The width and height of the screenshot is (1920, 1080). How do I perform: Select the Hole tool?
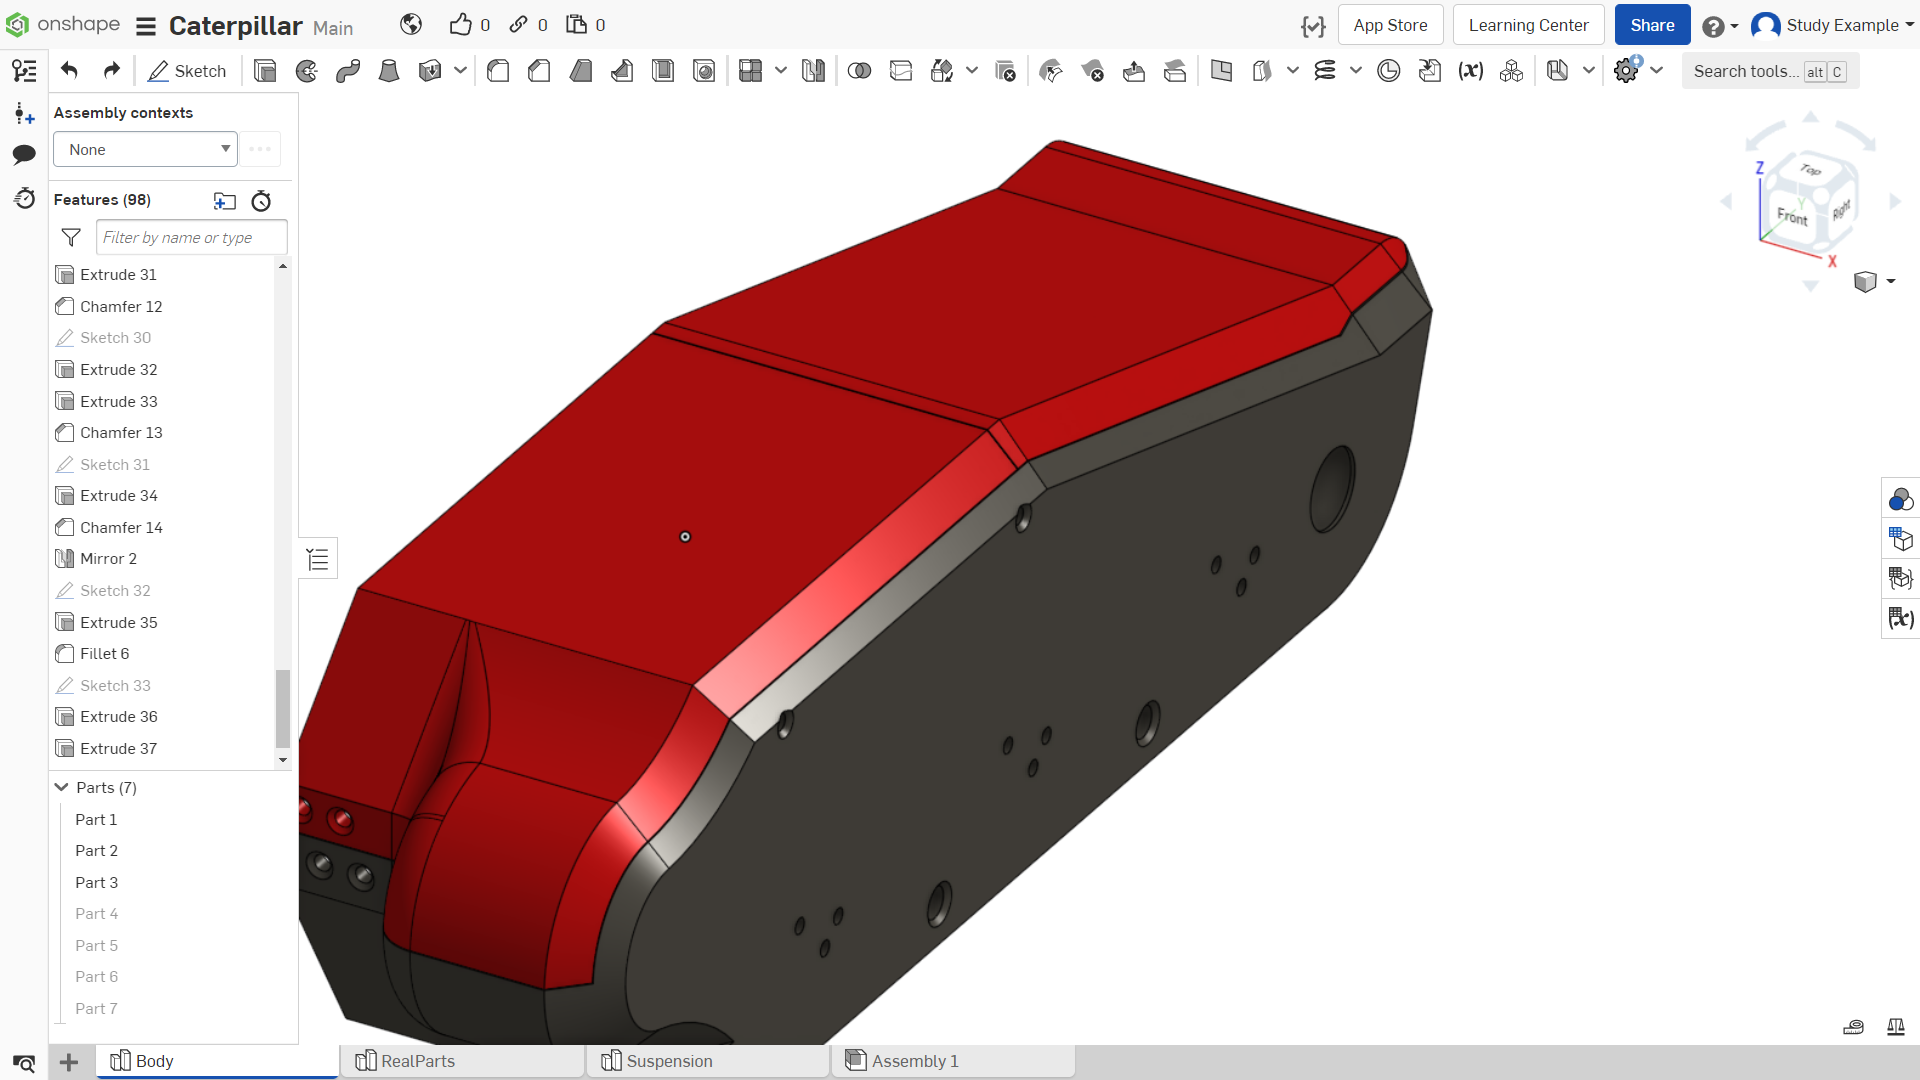point(704,71)
